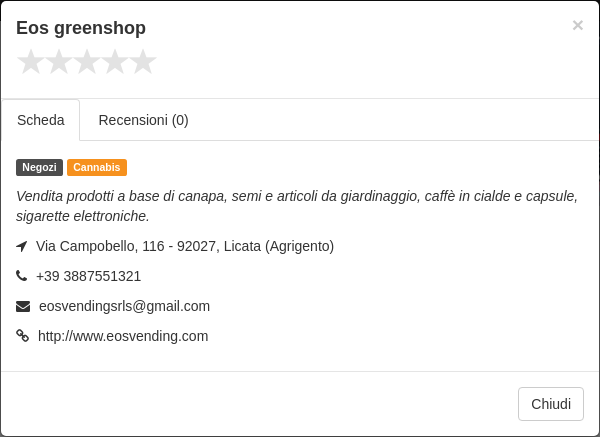600x437 pixels.
Task: Click the location arrow icon
Action: tap(22, 246)
